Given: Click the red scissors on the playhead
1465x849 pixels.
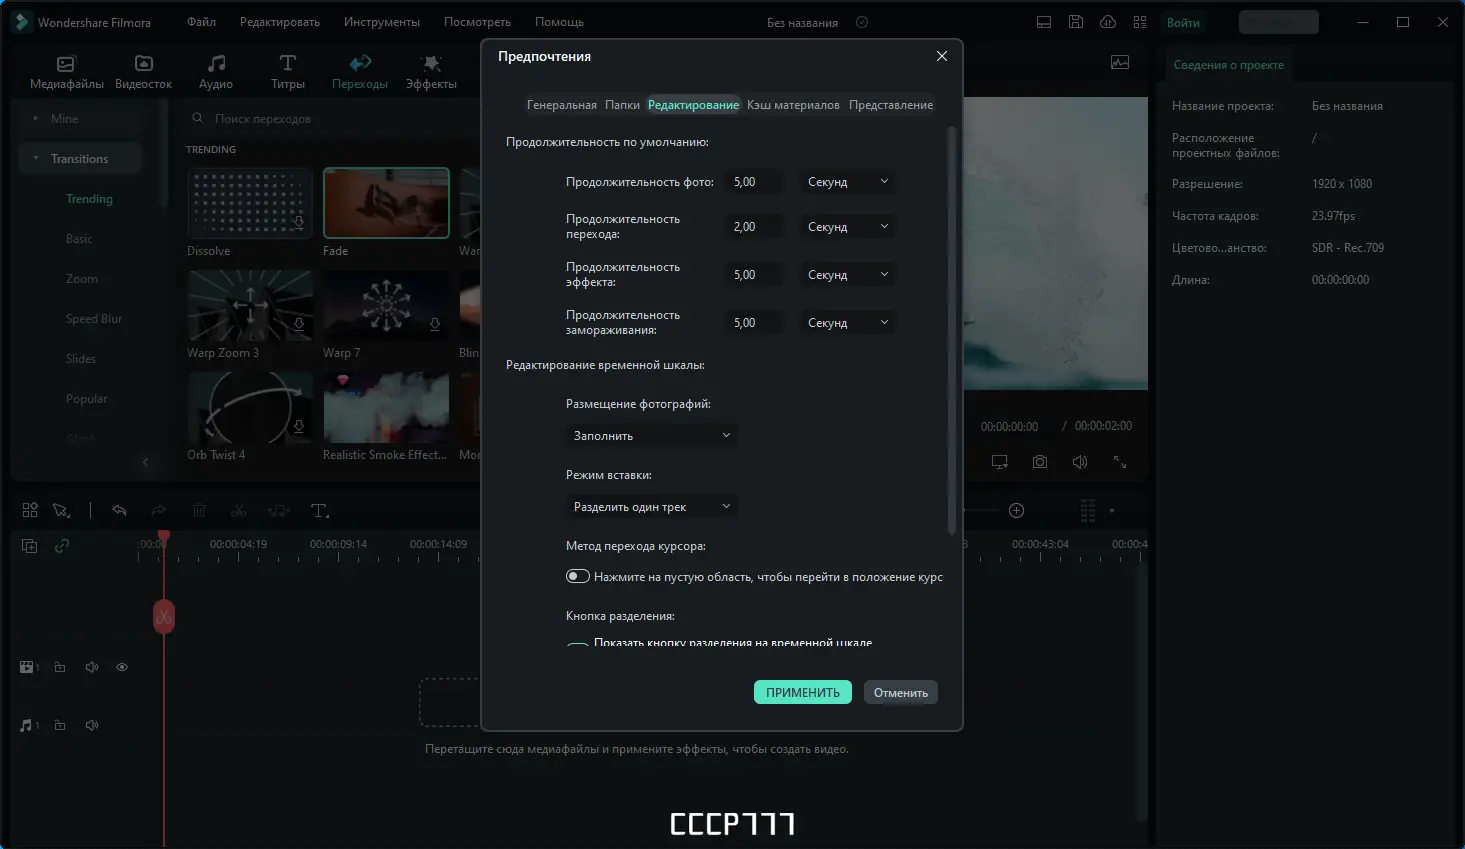Looking at the screenshot, I should coord(164,616).
